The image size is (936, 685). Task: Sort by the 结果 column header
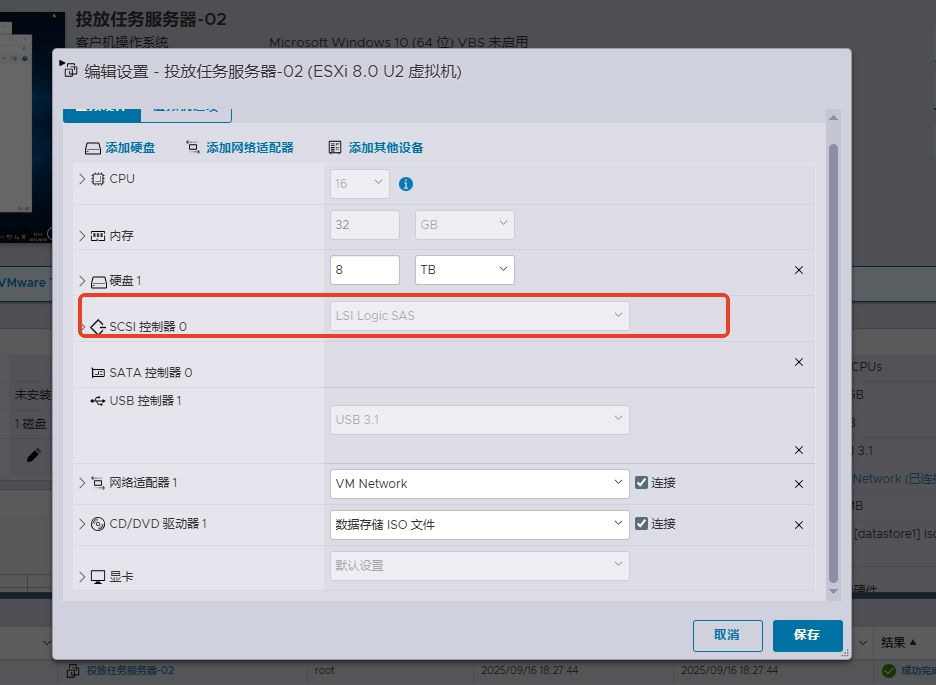tap(898, 643)
